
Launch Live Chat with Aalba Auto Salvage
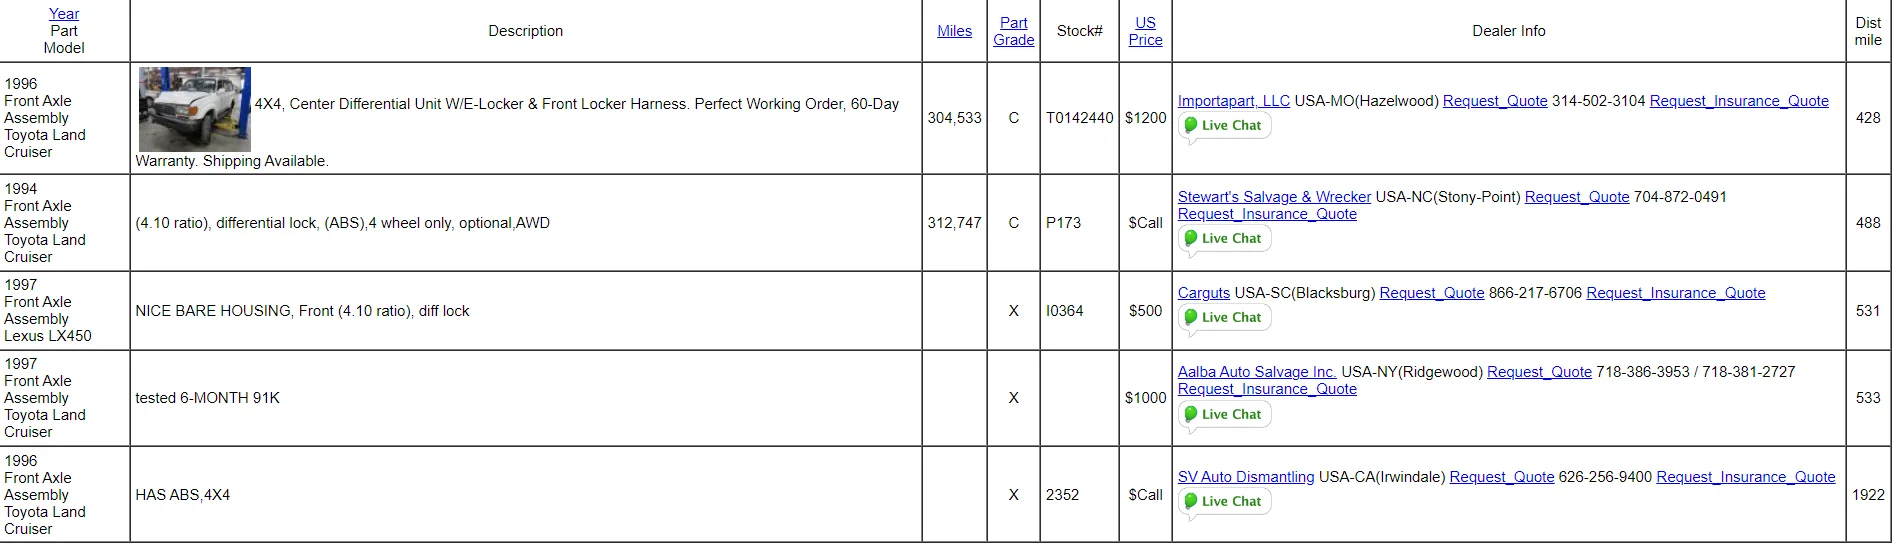(1224, 415)
